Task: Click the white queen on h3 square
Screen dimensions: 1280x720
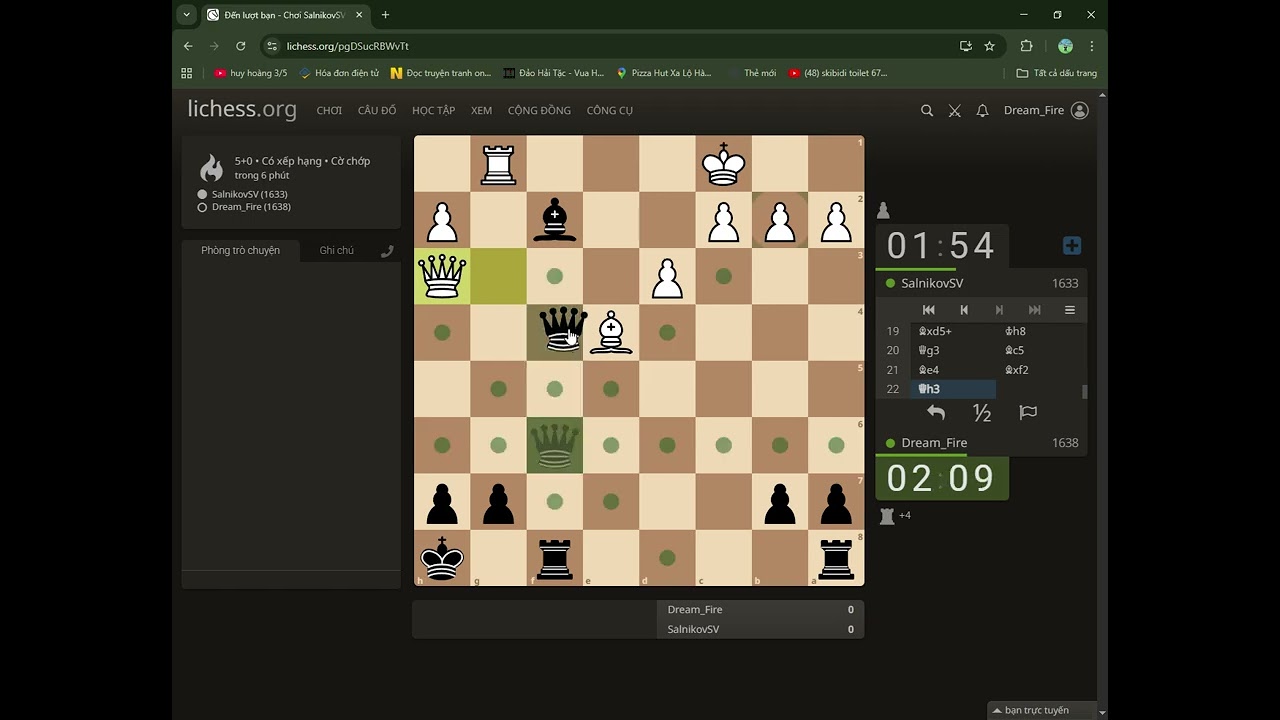Action: click(442, 276)
